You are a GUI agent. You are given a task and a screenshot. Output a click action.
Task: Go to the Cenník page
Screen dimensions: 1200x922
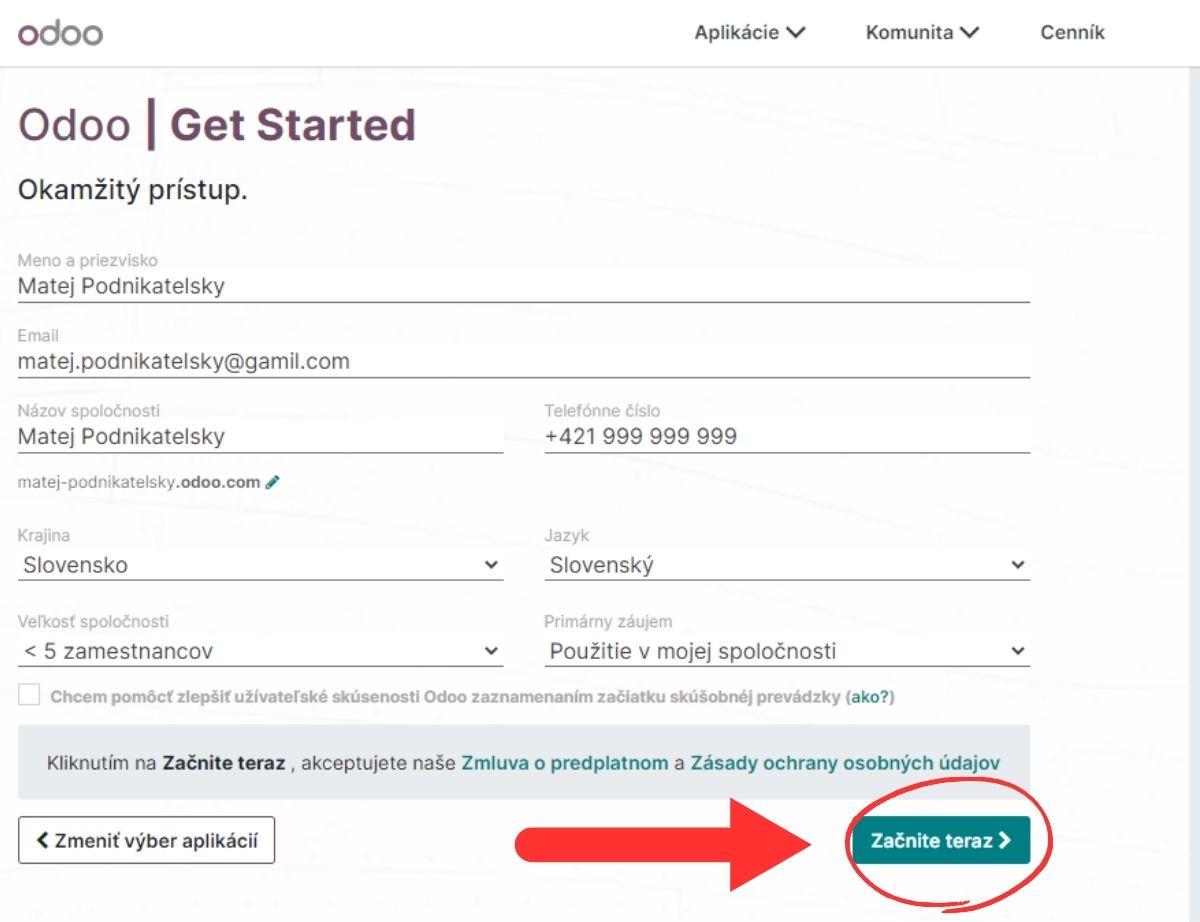point(1072,33)
